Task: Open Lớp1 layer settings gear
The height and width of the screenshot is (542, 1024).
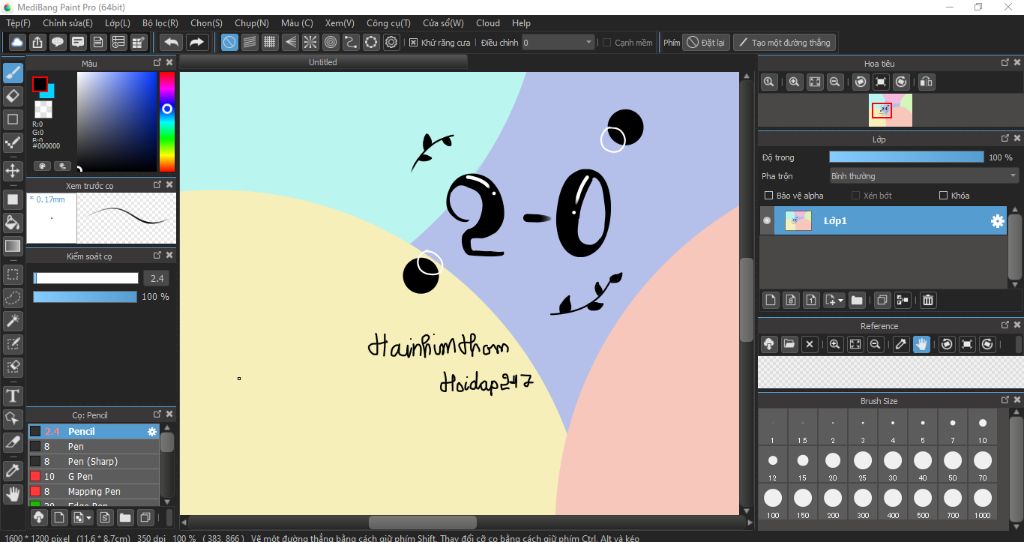Action: point(997,221)
